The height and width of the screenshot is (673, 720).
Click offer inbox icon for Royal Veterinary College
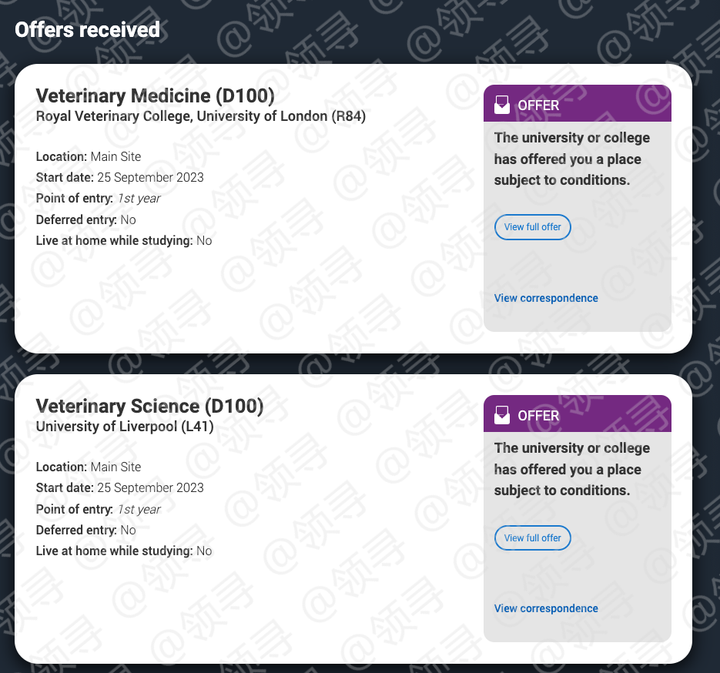coord(502,104)
